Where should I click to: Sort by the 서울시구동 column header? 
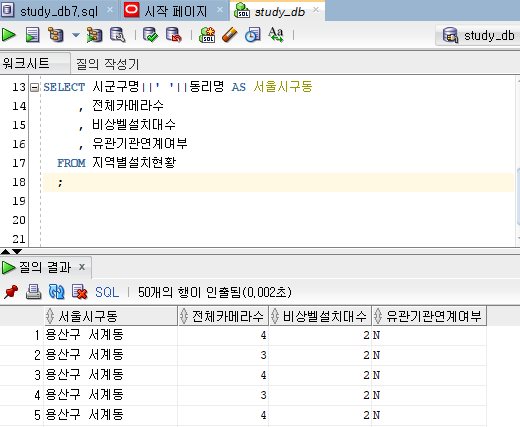pos(111,316)
